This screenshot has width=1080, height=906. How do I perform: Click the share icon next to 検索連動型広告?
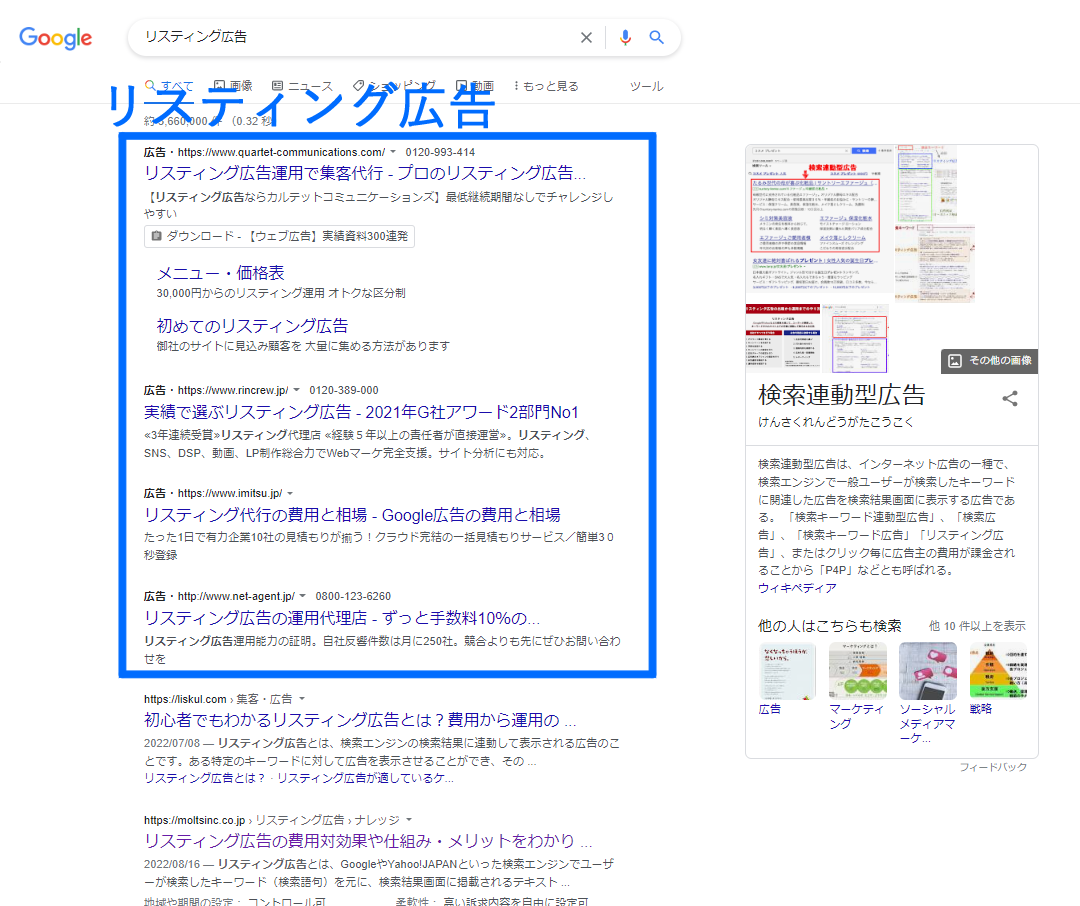point(1010,398)
